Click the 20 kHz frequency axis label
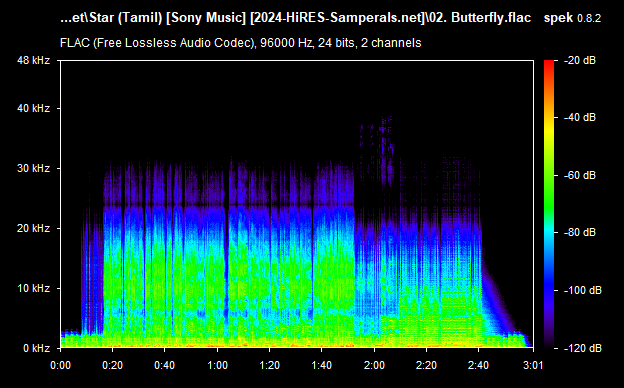The image size is (624, 388). [33, 228]
